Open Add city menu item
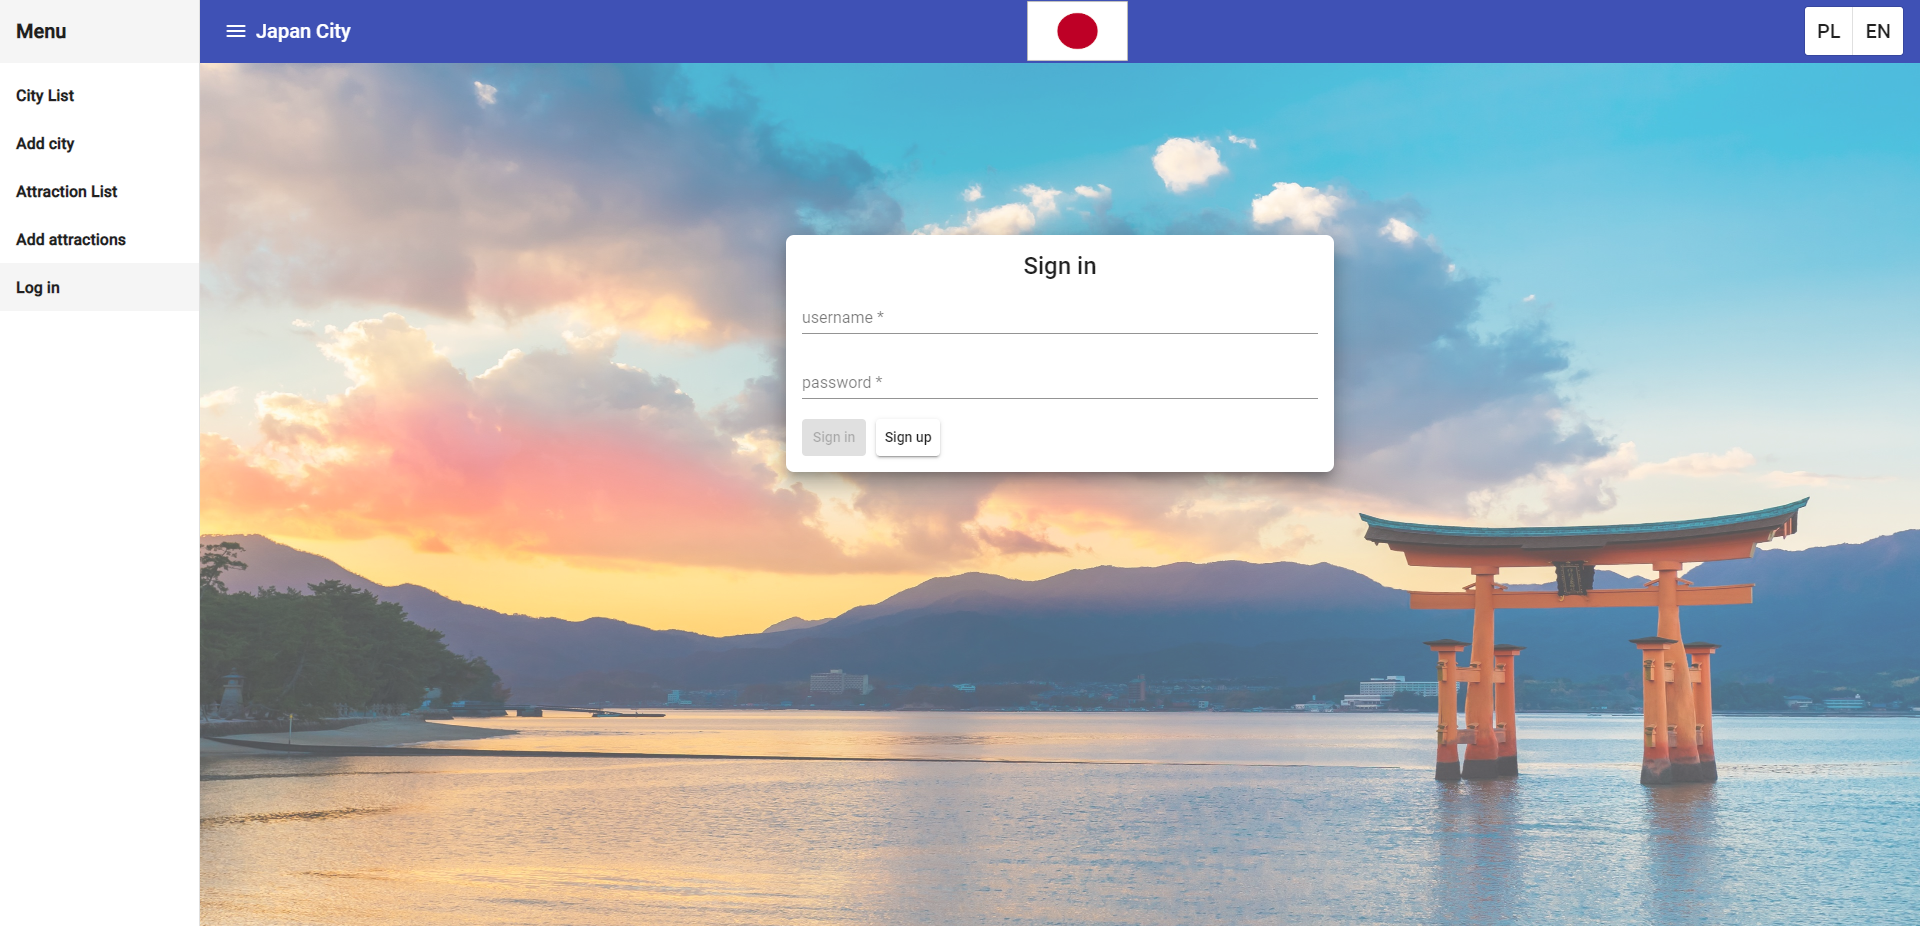Viewport: 1920px width, 926px height. click(x=100, y=143)
